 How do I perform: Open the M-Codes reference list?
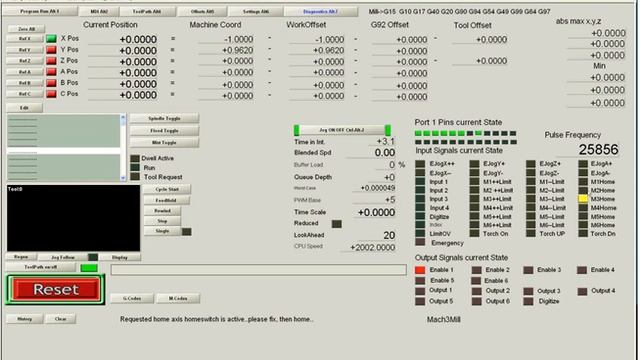[x=178, y=298]
